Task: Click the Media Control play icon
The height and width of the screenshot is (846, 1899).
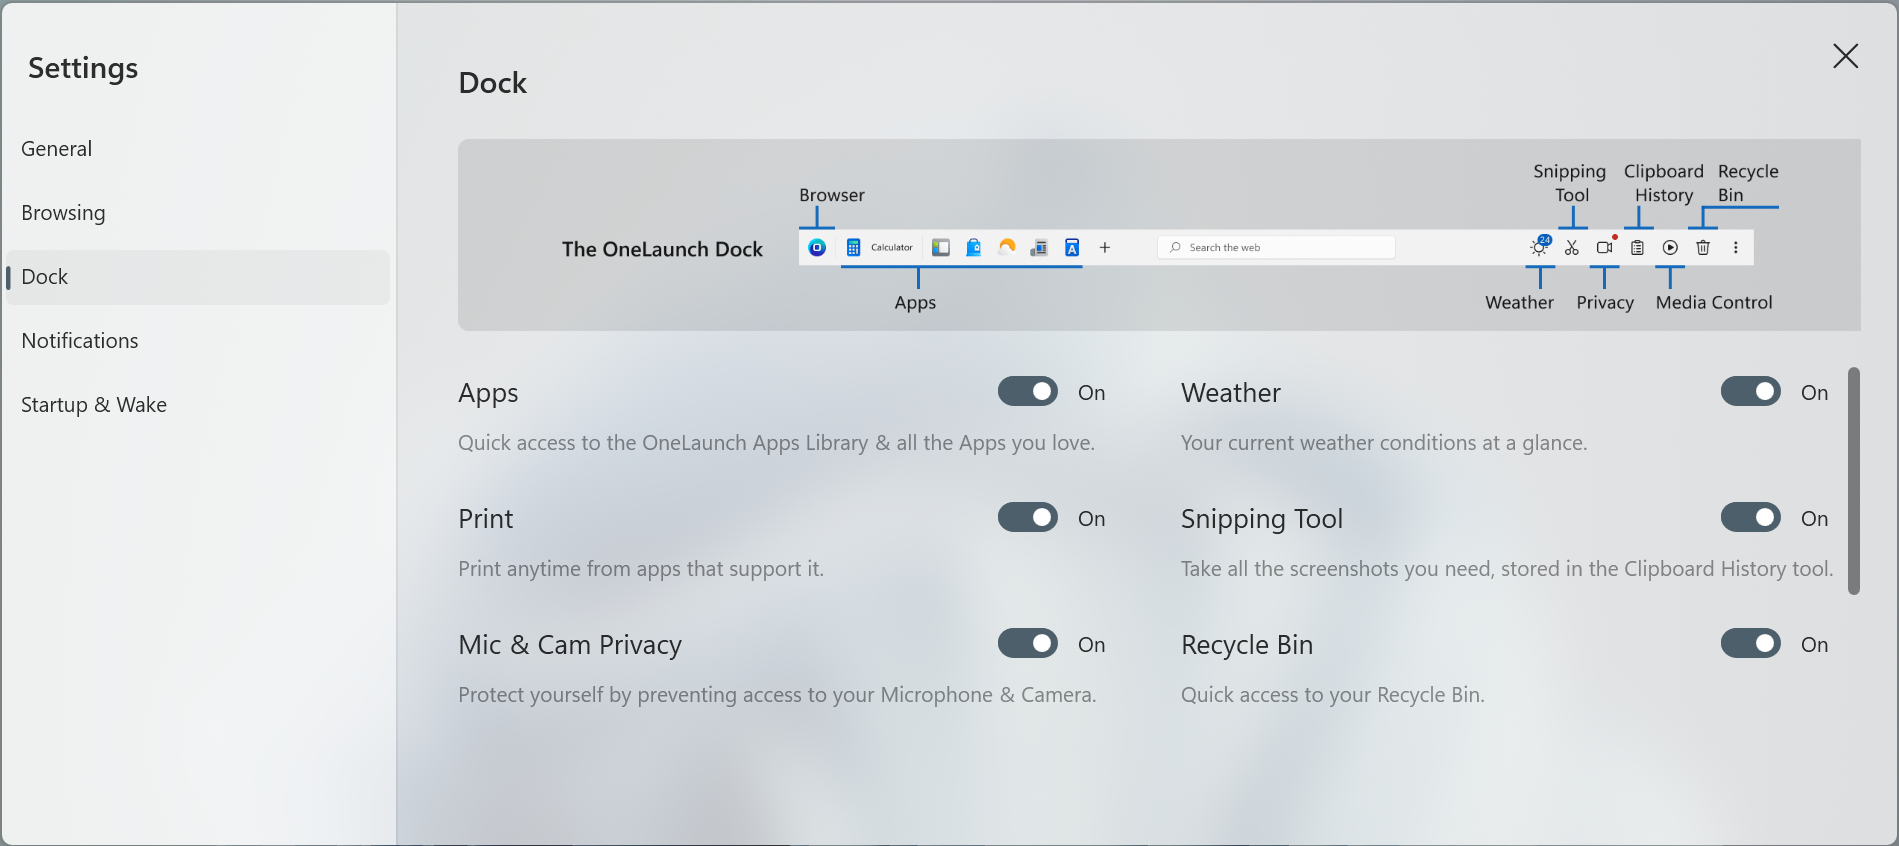Action: 1670,248
